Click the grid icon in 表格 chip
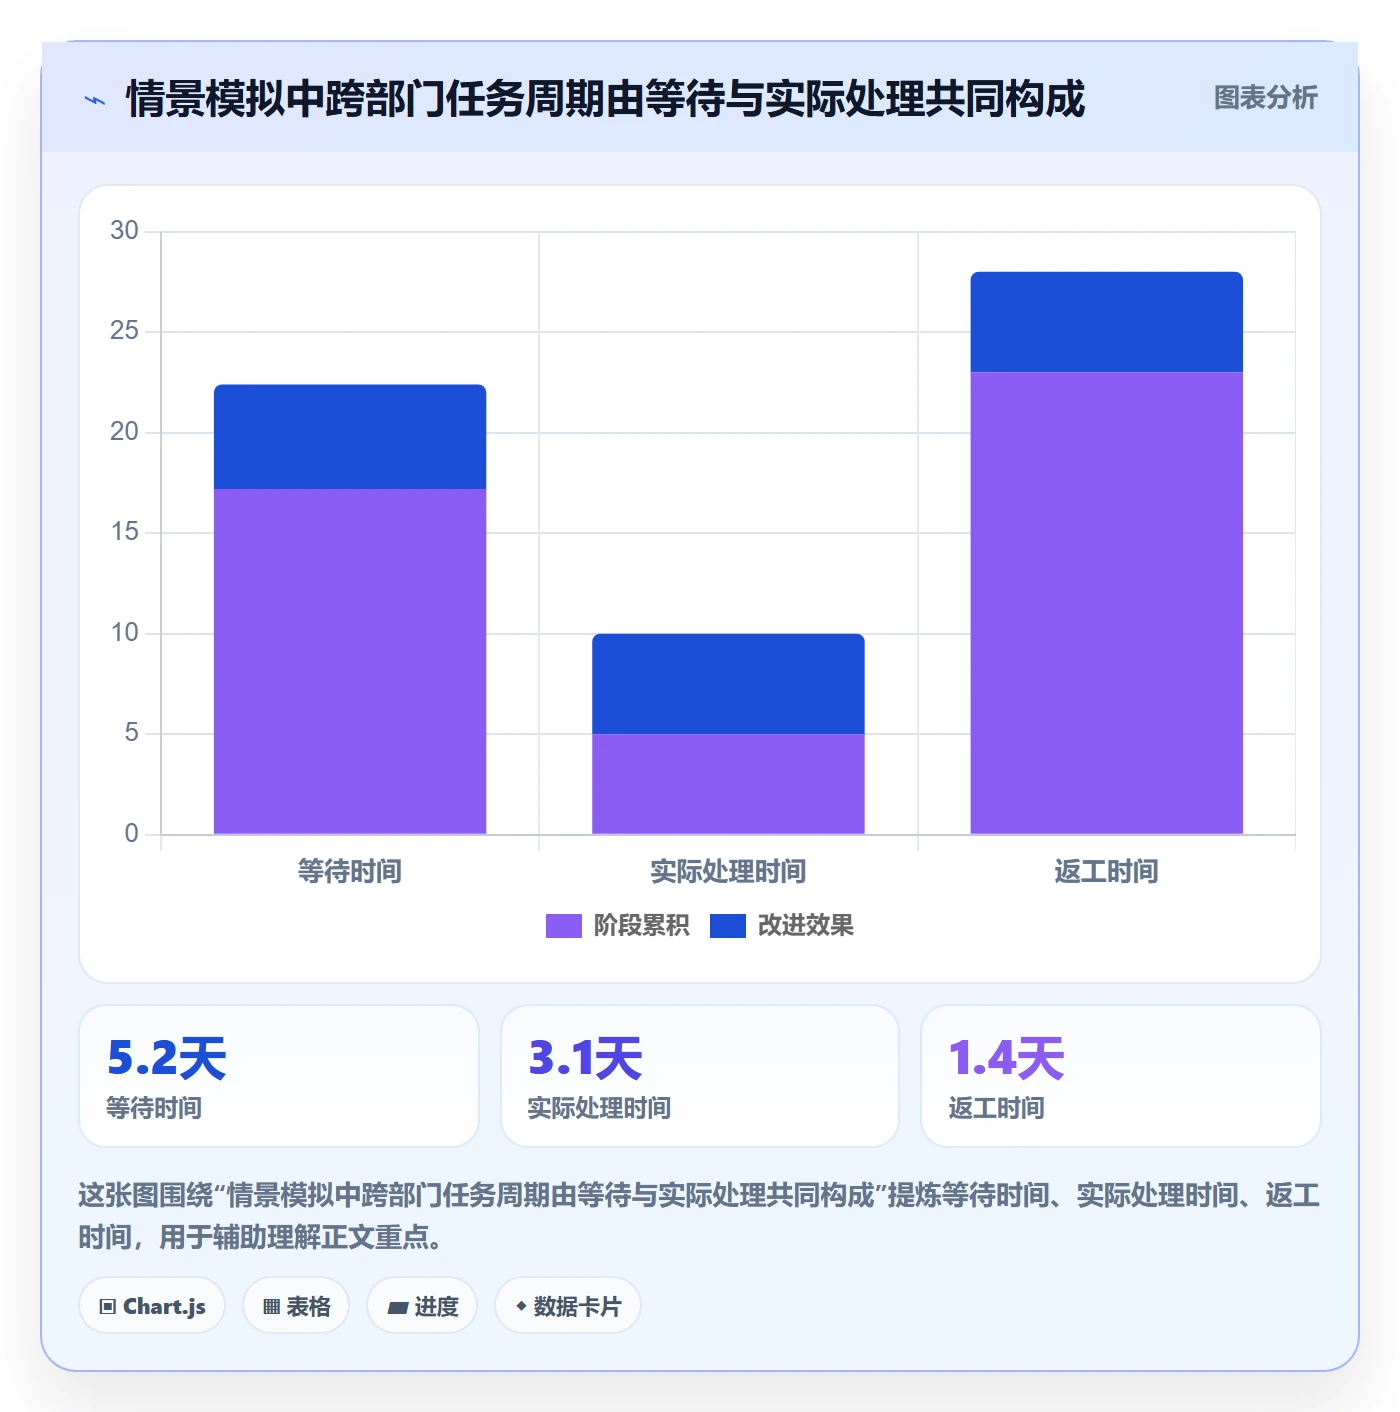Screen dimensions: 1400x1412 click(x=271, y=1307)
